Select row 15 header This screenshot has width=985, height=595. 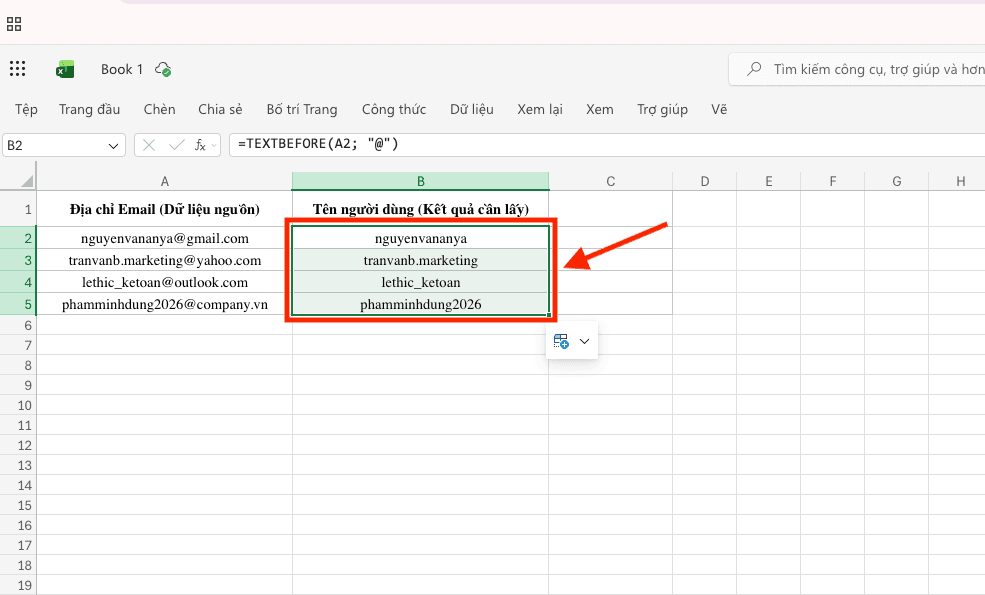pos(18,505)
